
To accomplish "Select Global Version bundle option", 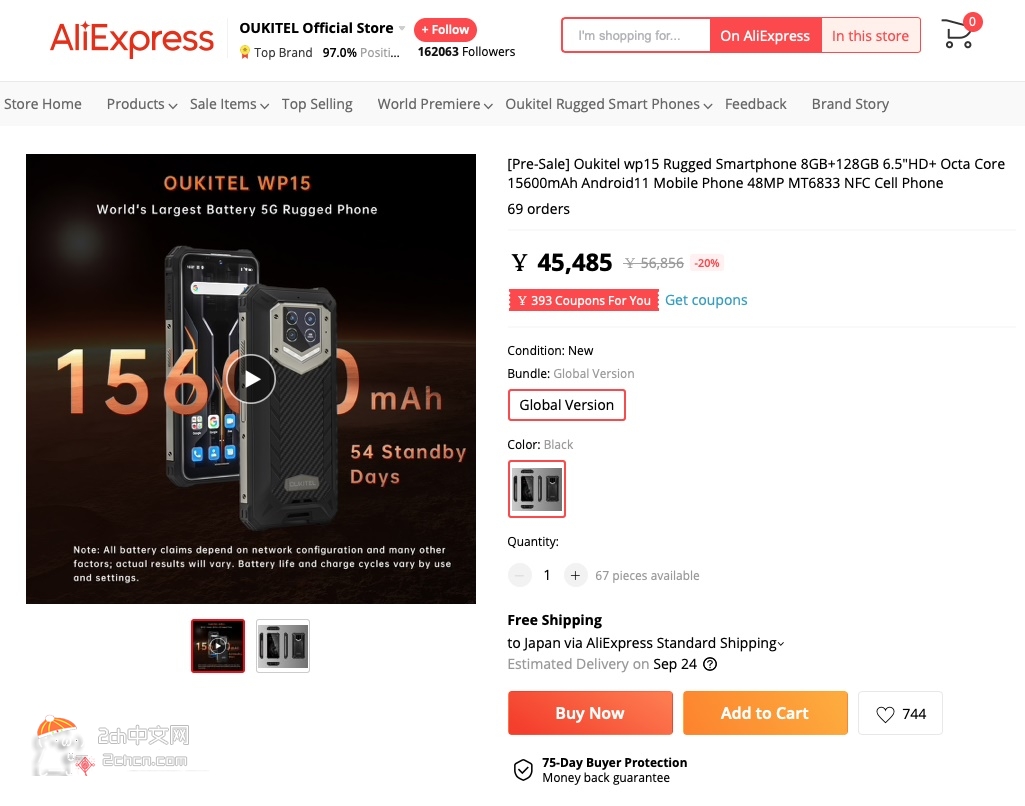I will click(x=567, y=405).
